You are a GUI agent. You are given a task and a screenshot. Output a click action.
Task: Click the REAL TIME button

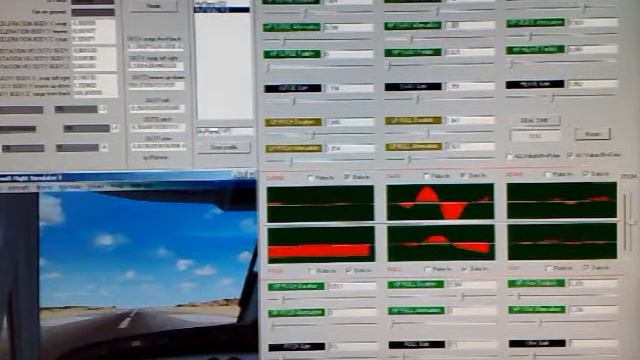(535, 120)
